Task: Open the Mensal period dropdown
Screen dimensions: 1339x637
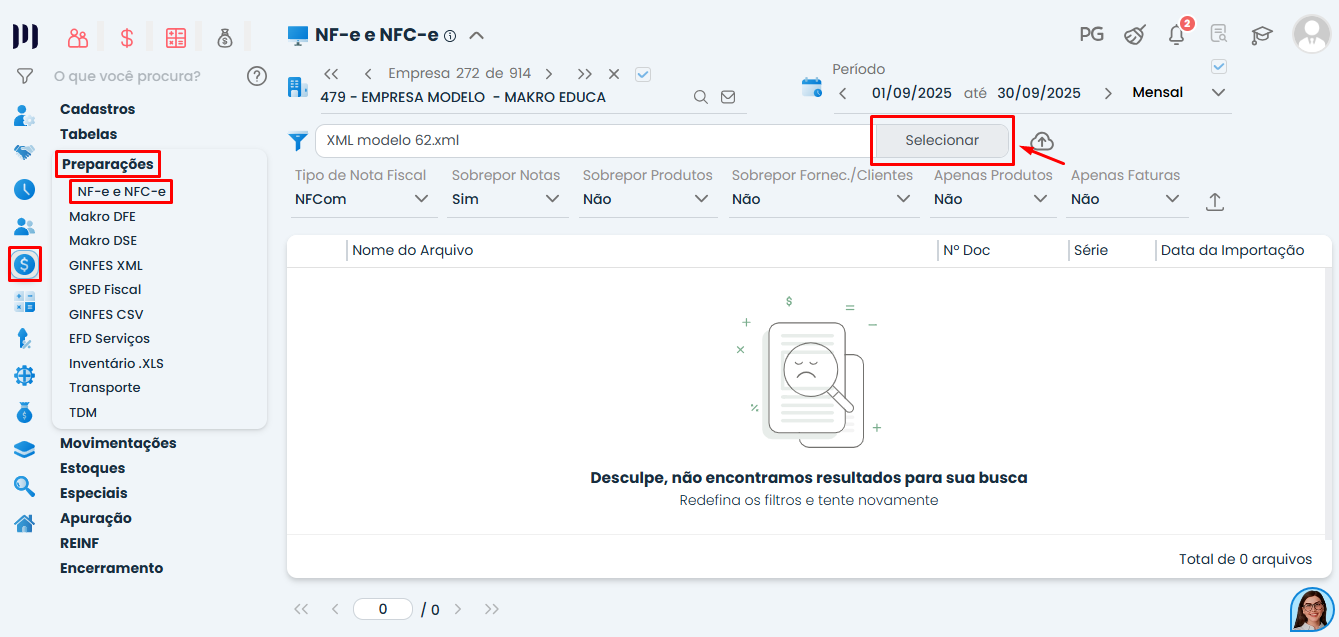Action: pyautogui.click(x=1178, y=92)
